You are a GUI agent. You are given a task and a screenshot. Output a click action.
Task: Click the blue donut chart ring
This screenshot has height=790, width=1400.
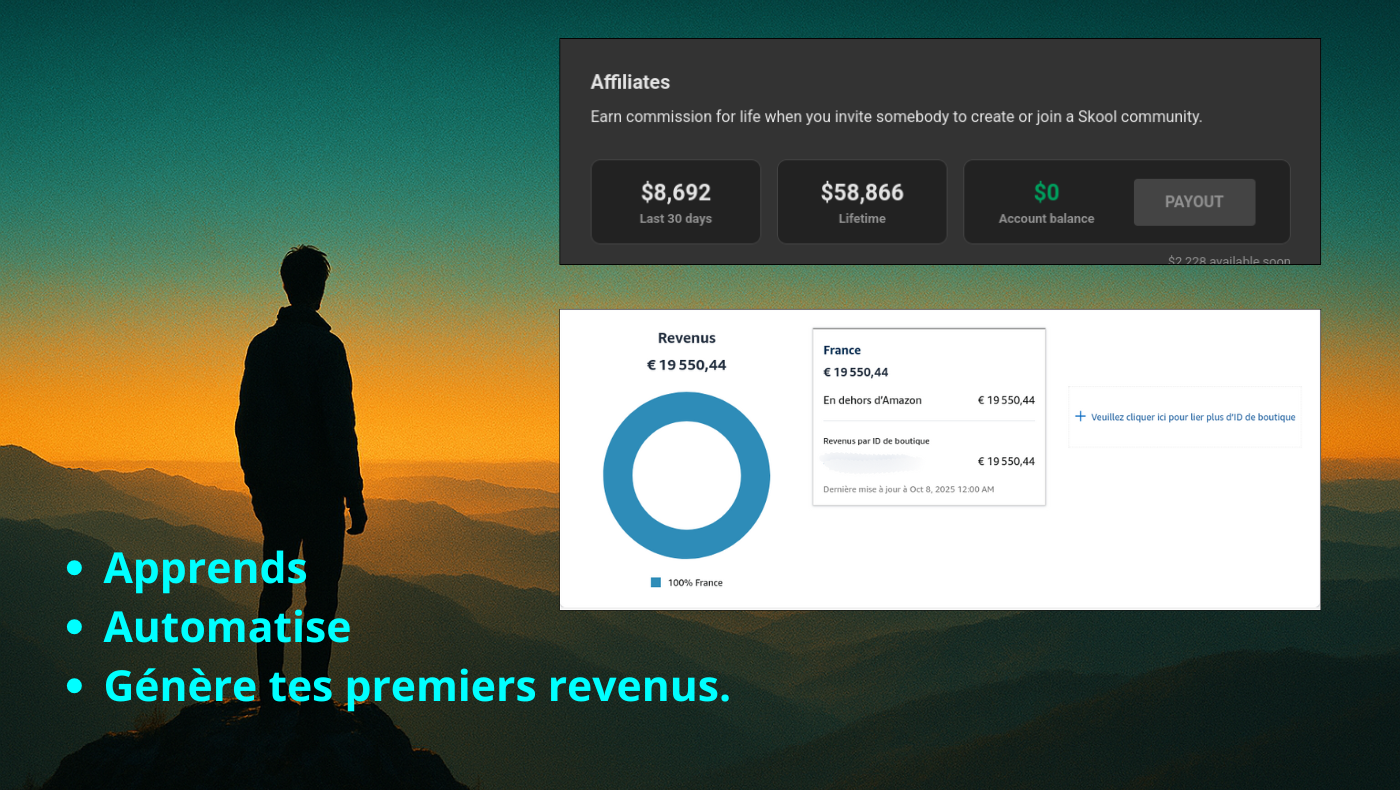(686, 475)
